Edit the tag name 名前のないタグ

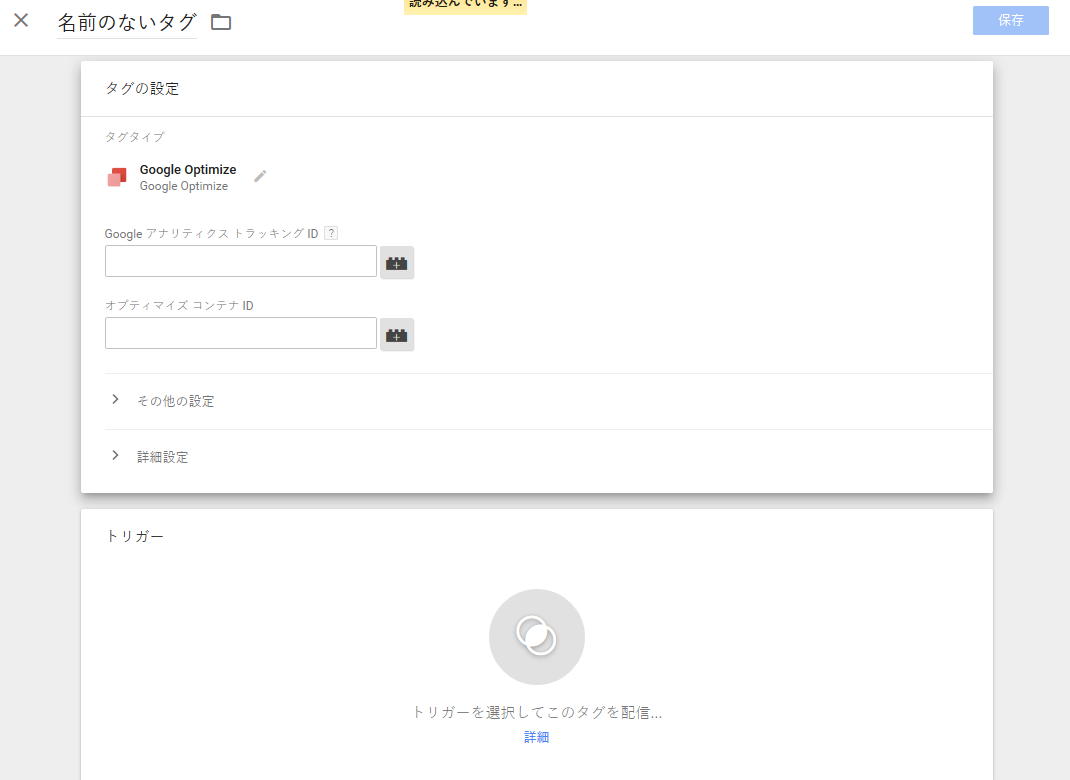[x=127, y=23]
